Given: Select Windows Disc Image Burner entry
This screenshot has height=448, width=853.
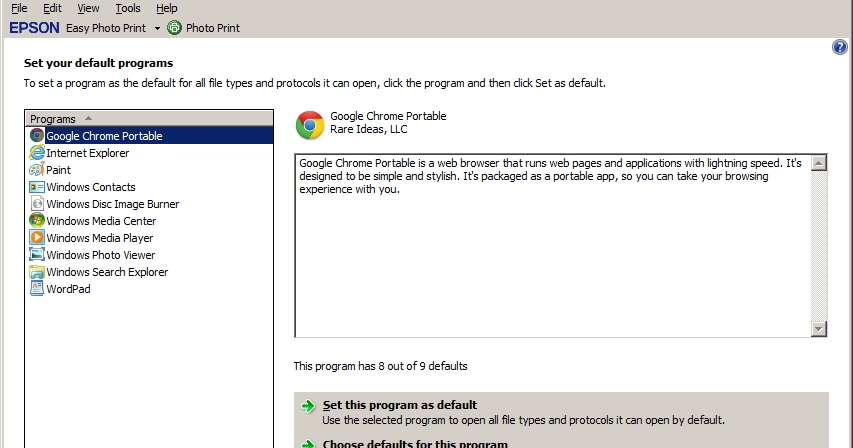Looking at the screenshot, I should tap(113, 204).
